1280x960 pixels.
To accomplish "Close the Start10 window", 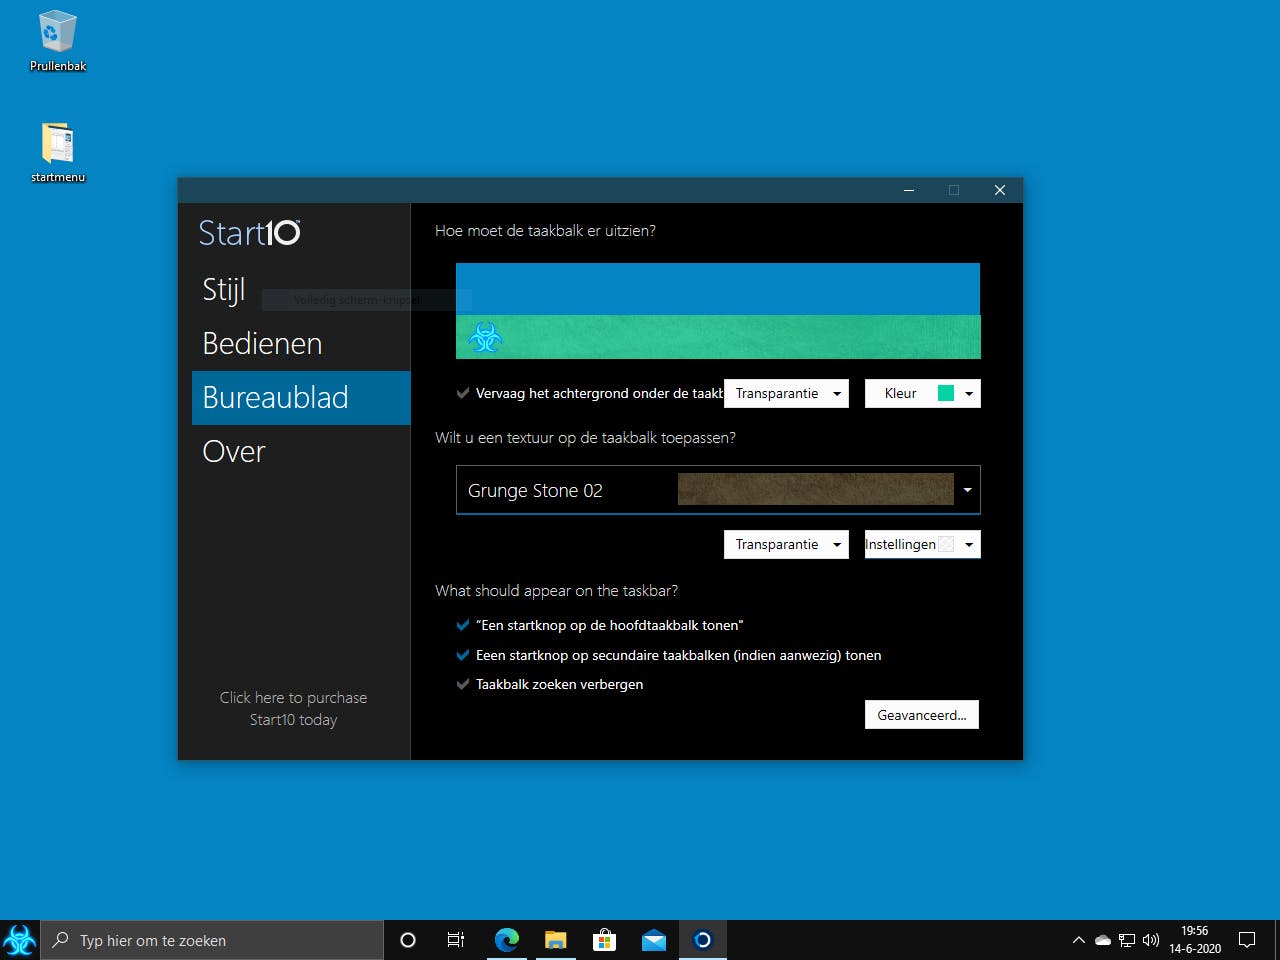I will pyautogui.click(x=1000, y=190).
